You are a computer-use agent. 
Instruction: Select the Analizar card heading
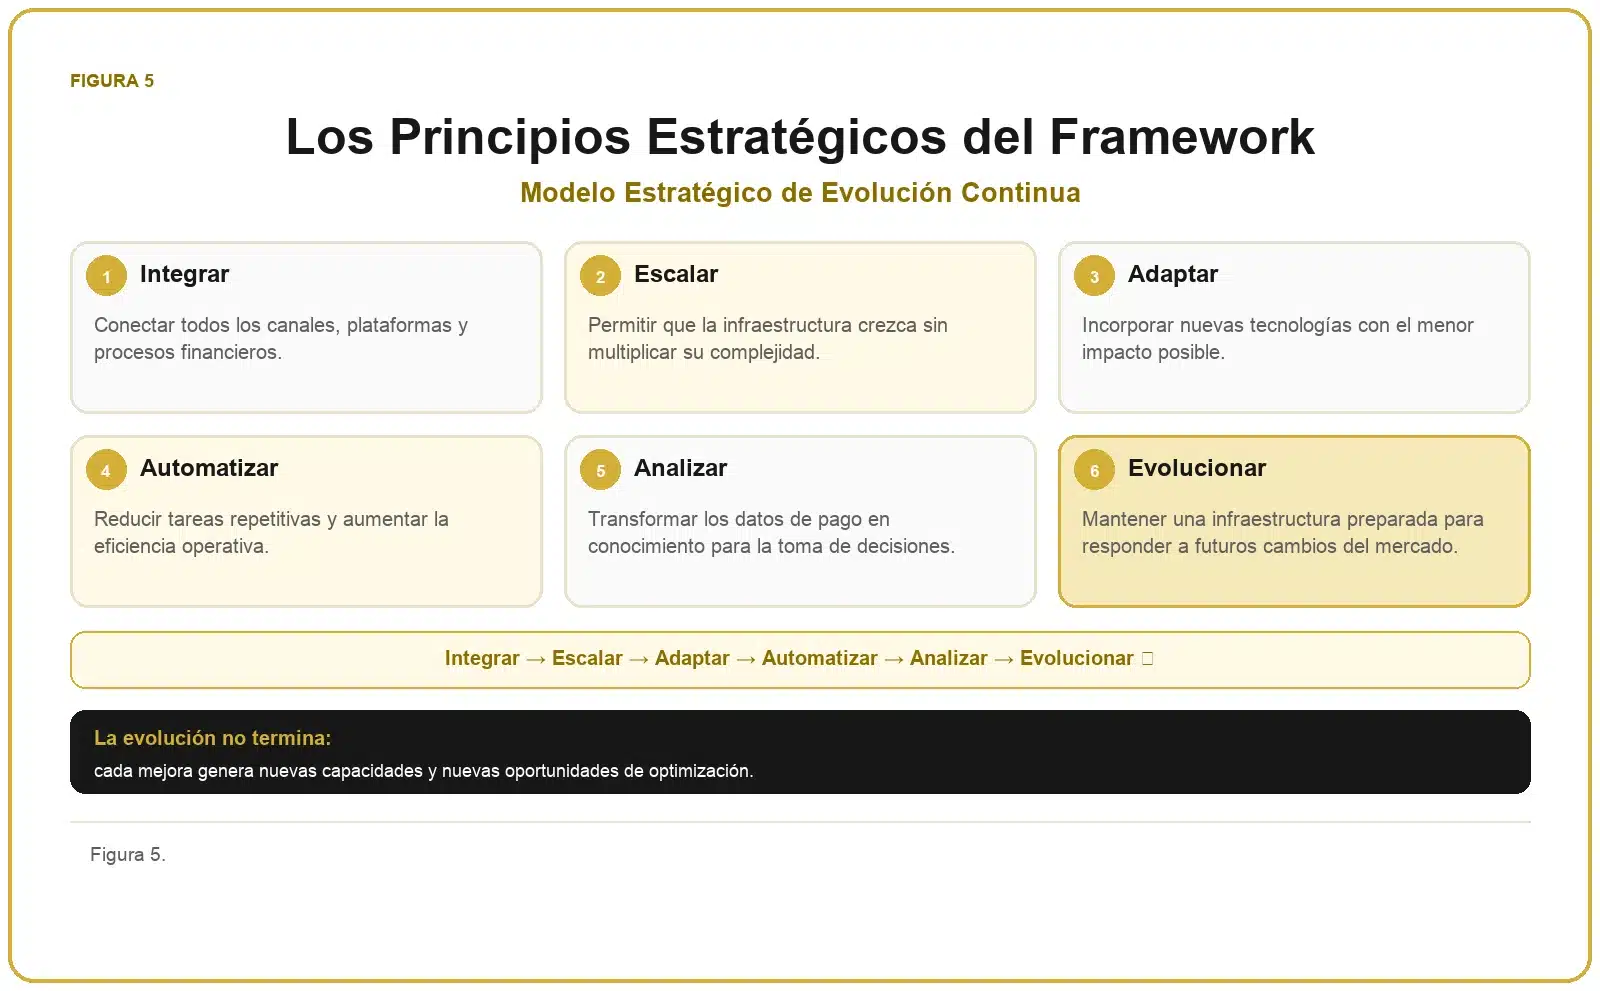(680, 468)
